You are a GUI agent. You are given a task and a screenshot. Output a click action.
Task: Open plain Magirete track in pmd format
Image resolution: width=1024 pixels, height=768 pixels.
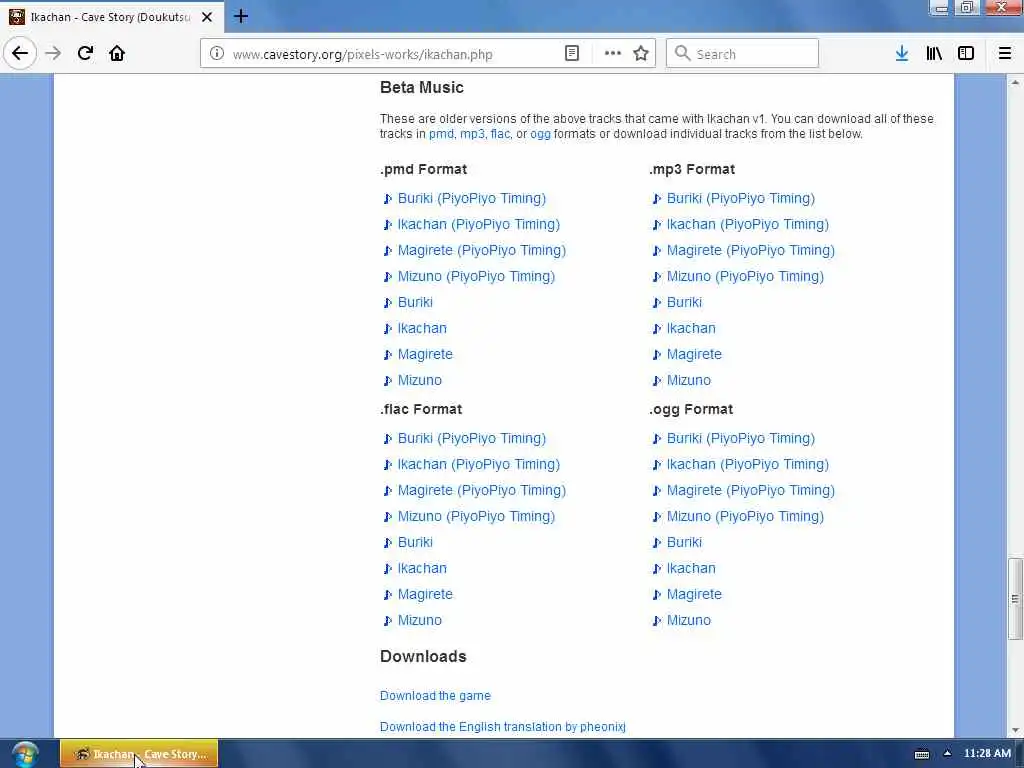(425, 355)
